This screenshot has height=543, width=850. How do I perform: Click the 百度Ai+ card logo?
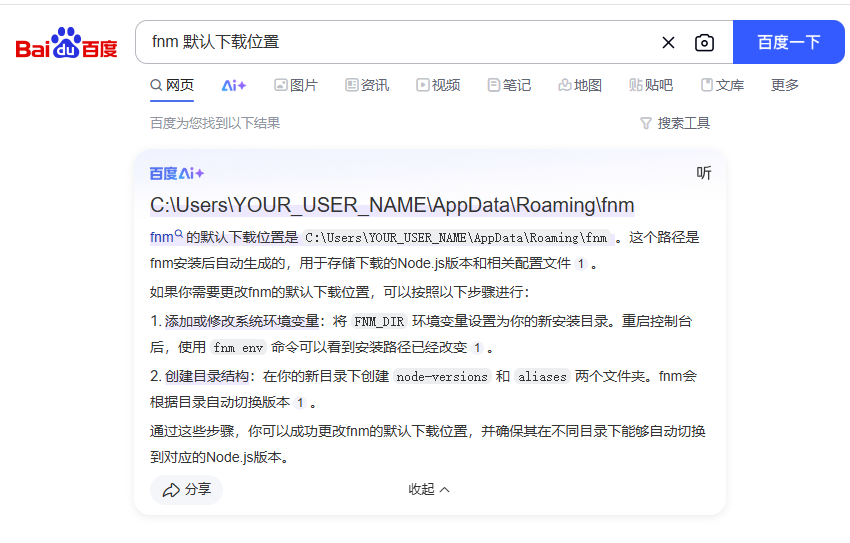177,173
